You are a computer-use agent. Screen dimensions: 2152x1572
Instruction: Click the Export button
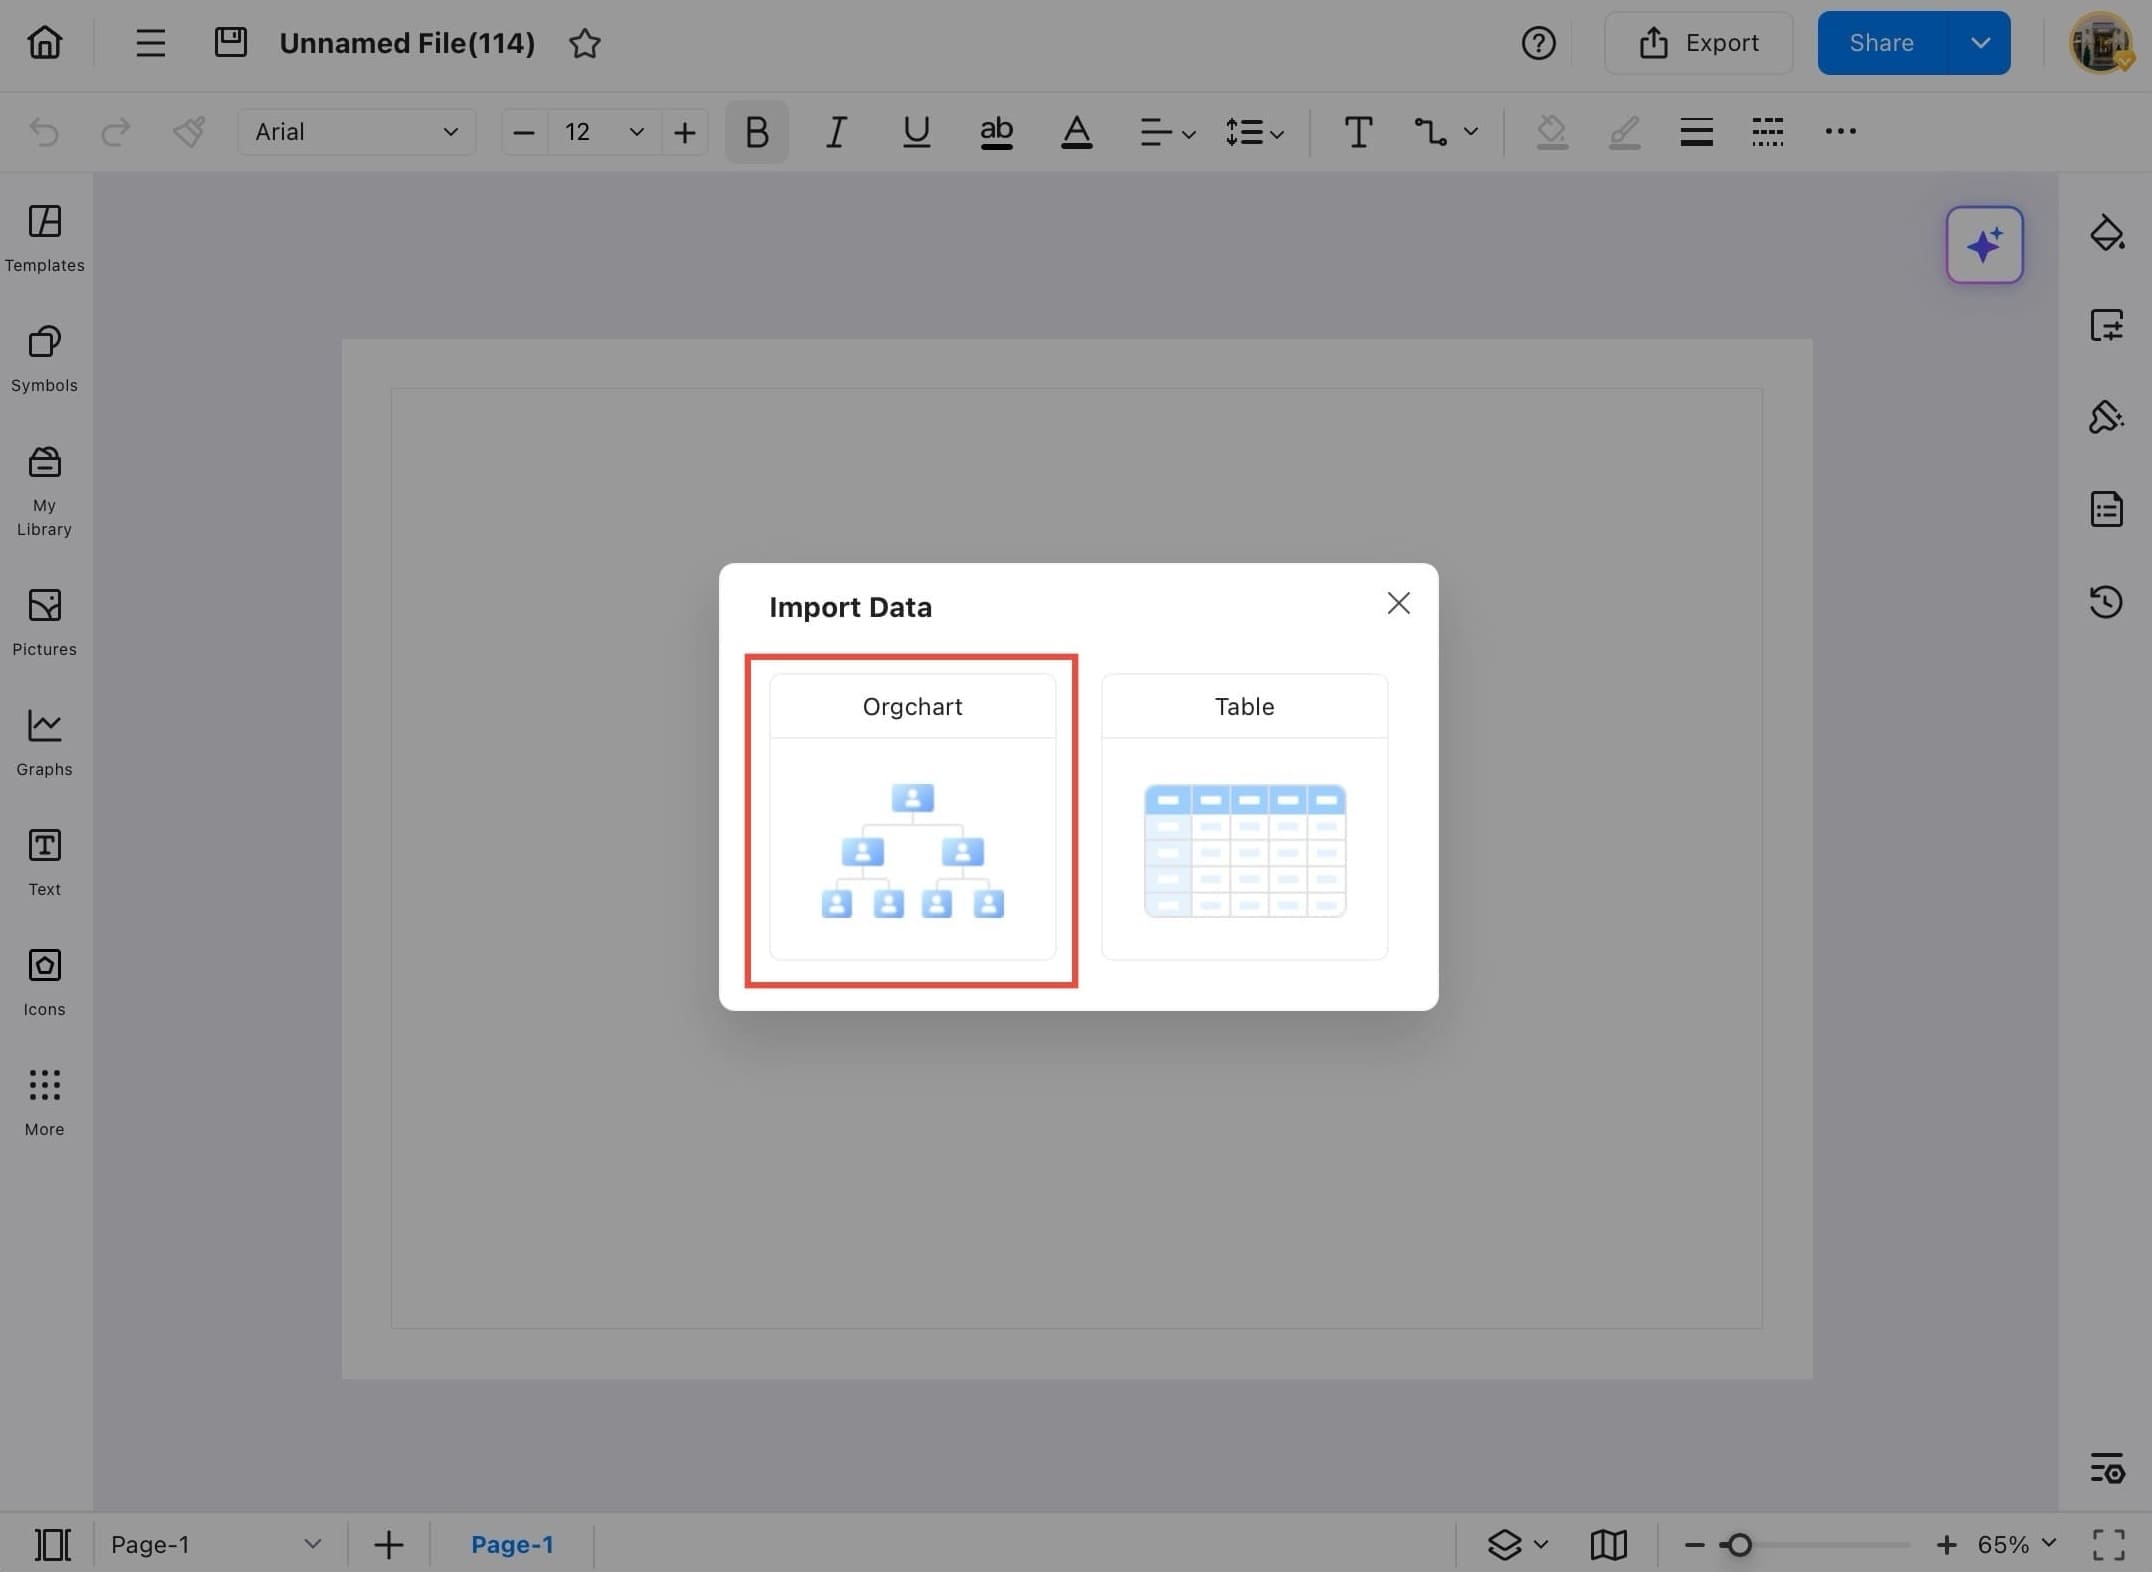(1698, 43)
